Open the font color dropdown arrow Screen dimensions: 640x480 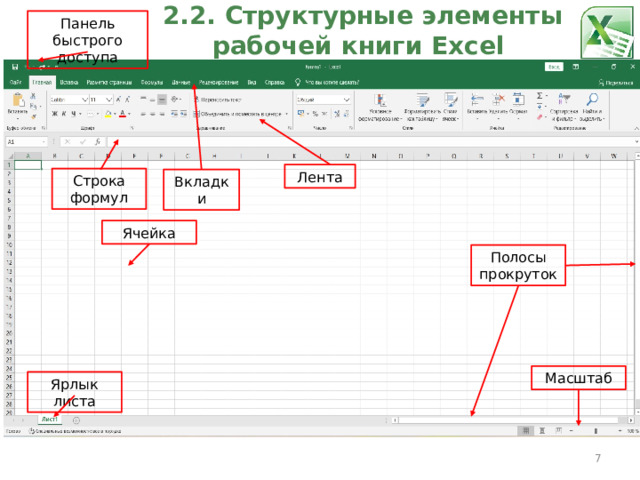point(129,114)
